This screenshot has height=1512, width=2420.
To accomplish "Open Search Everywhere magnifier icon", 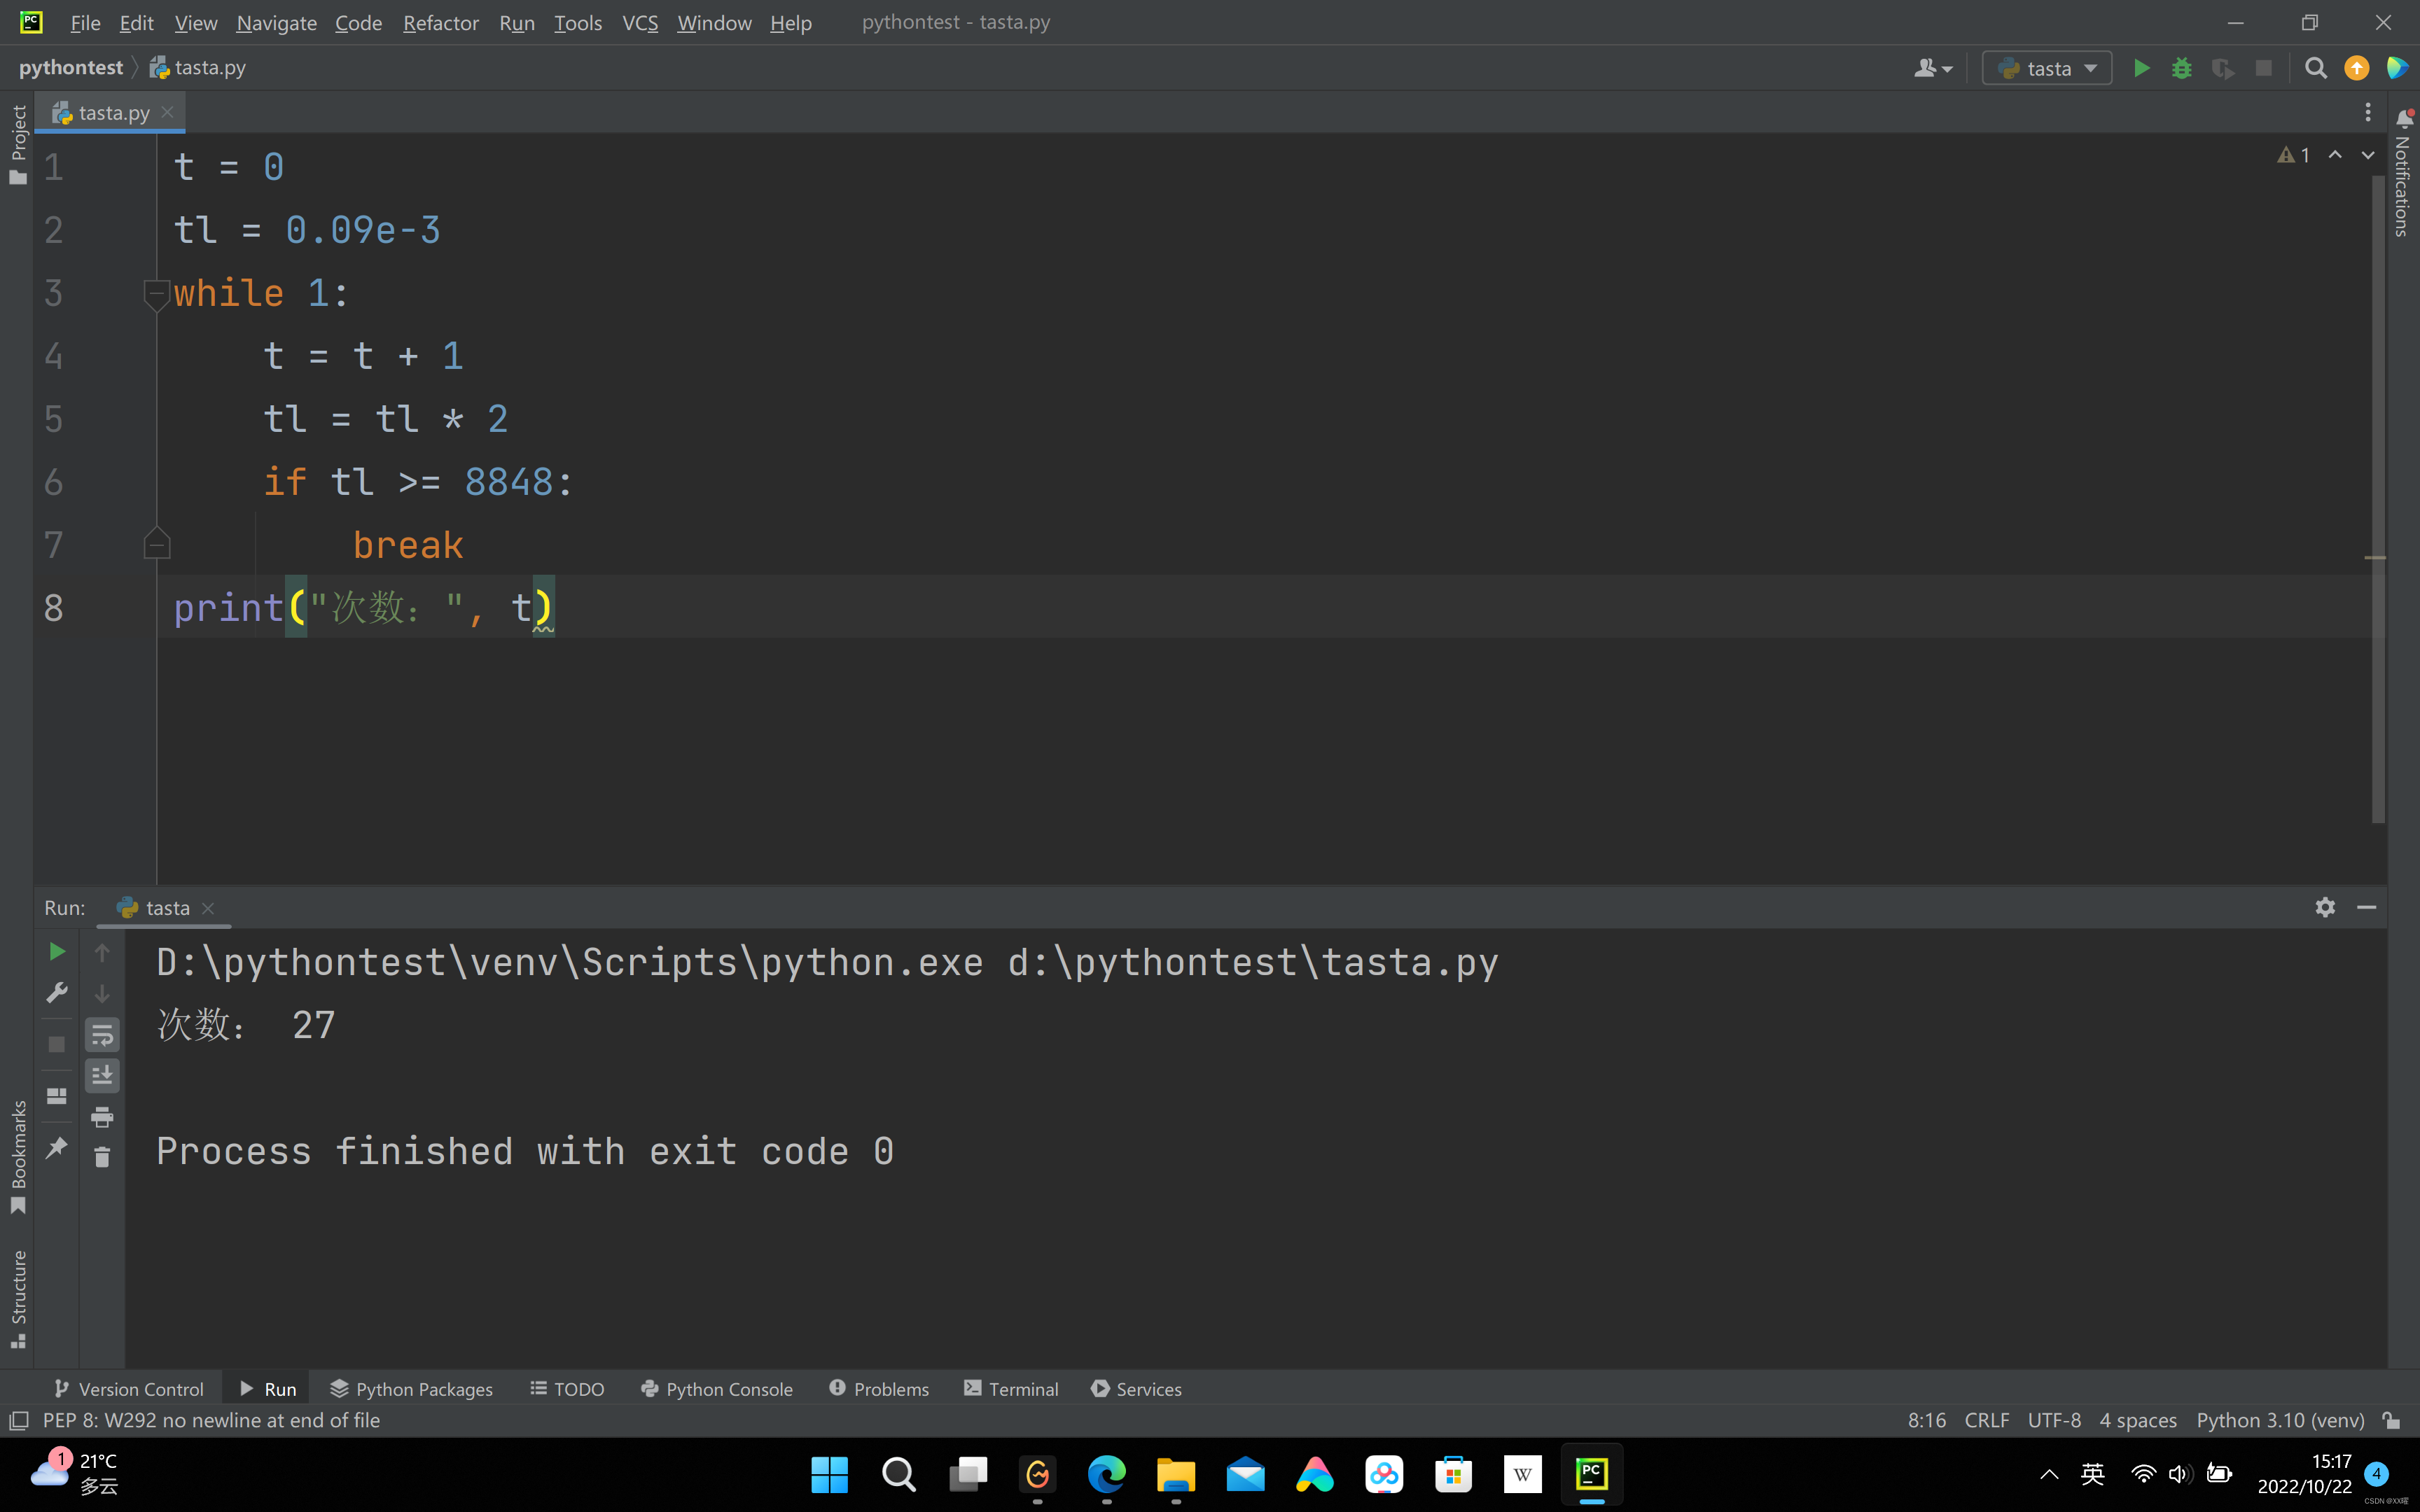I will pyautogui.click(x=2315, y=68).
